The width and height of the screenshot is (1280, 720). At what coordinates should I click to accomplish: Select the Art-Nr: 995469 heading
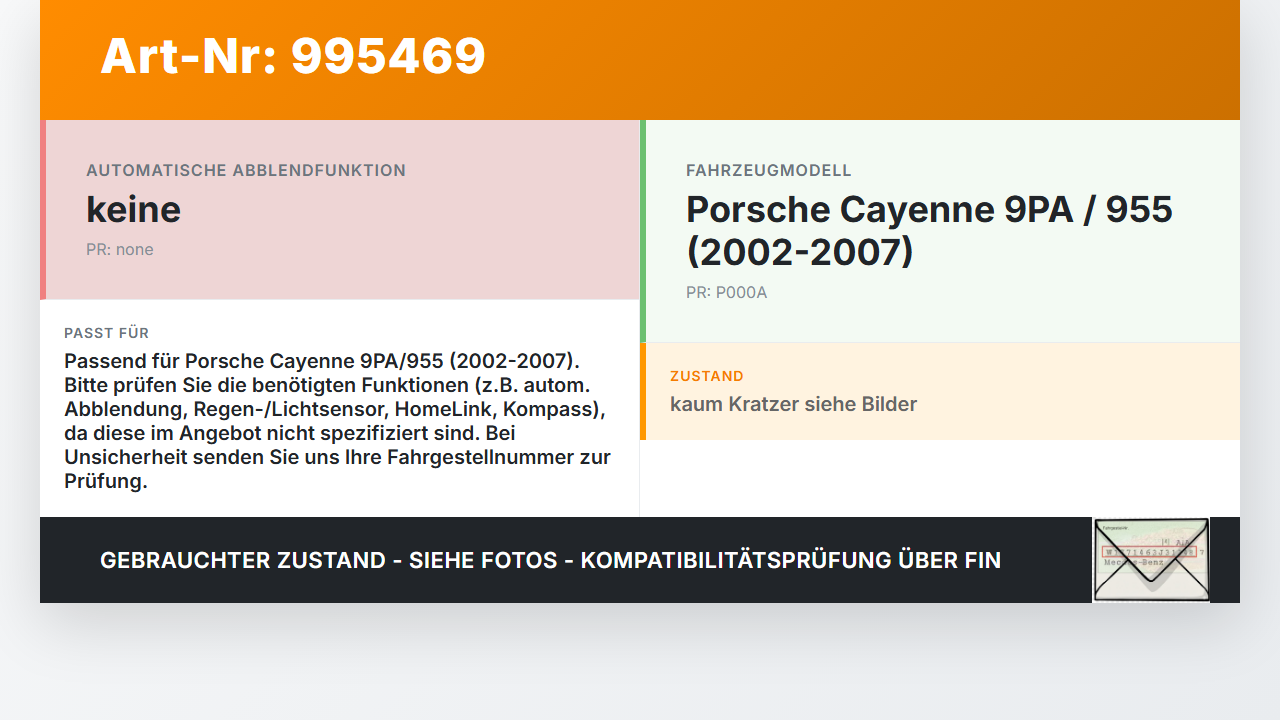click(293, 56)
